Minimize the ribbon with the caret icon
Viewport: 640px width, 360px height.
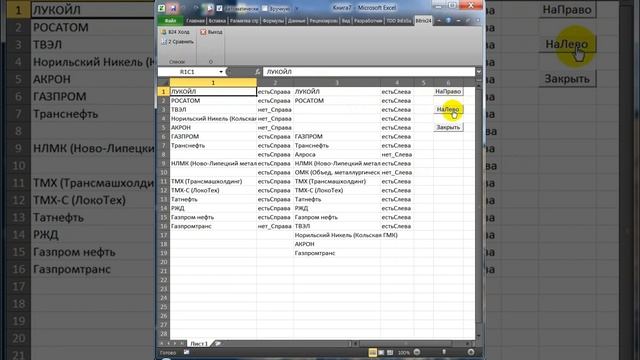point(439,20)
